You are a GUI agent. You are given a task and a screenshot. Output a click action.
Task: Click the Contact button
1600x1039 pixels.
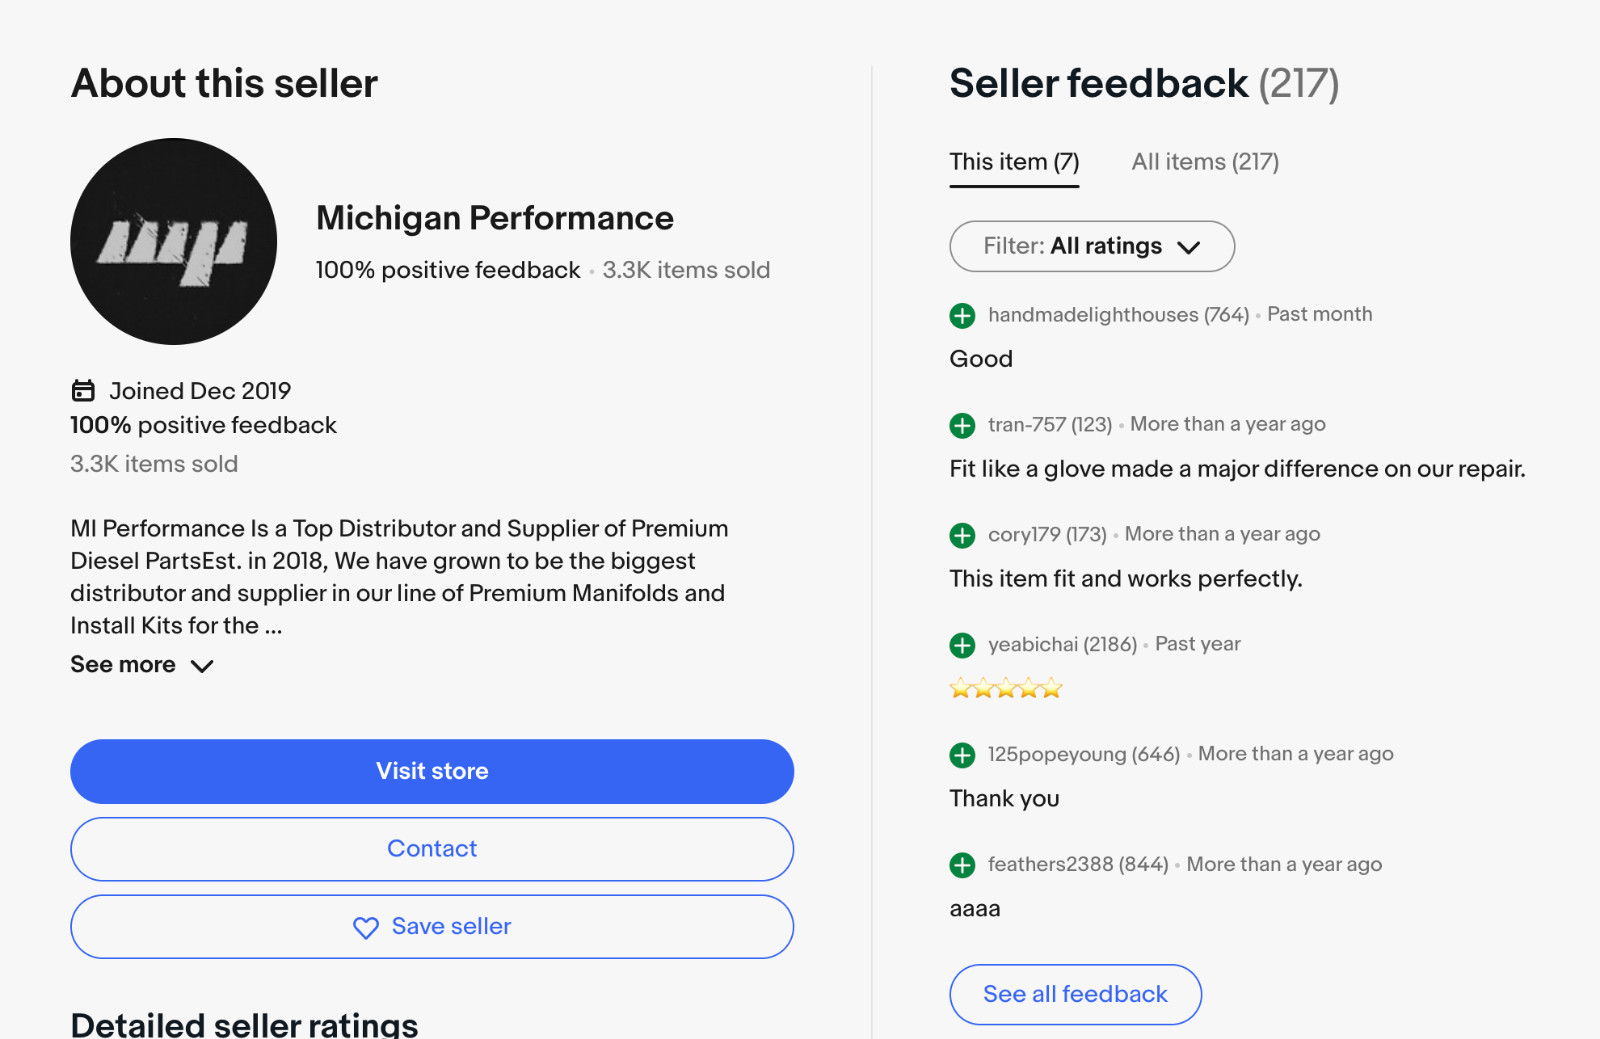click(x=432, y=849)
